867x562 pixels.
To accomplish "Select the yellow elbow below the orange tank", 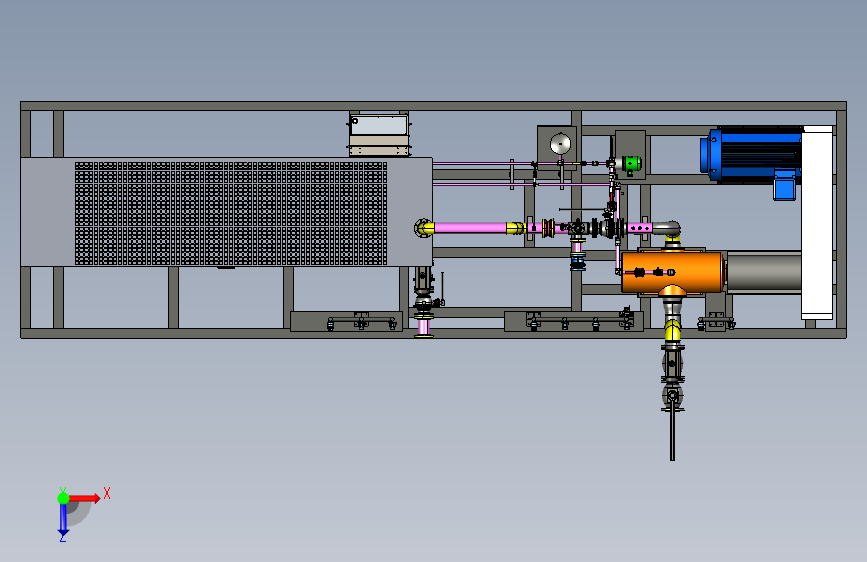I will tap(672, 330).
